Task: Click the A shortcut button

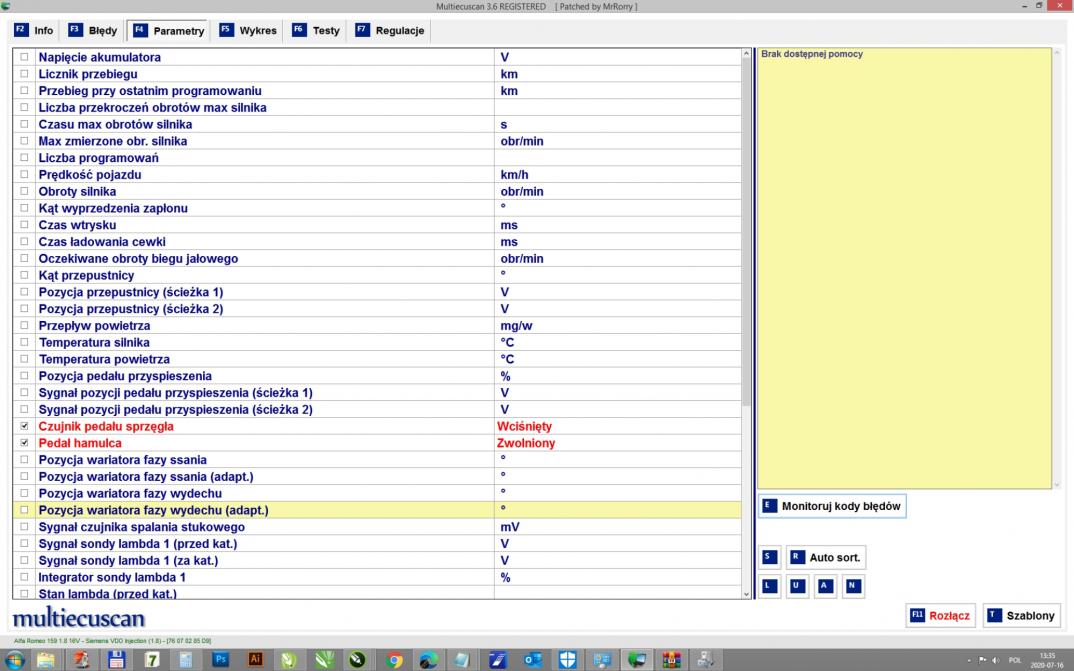Action: (825, 586)
